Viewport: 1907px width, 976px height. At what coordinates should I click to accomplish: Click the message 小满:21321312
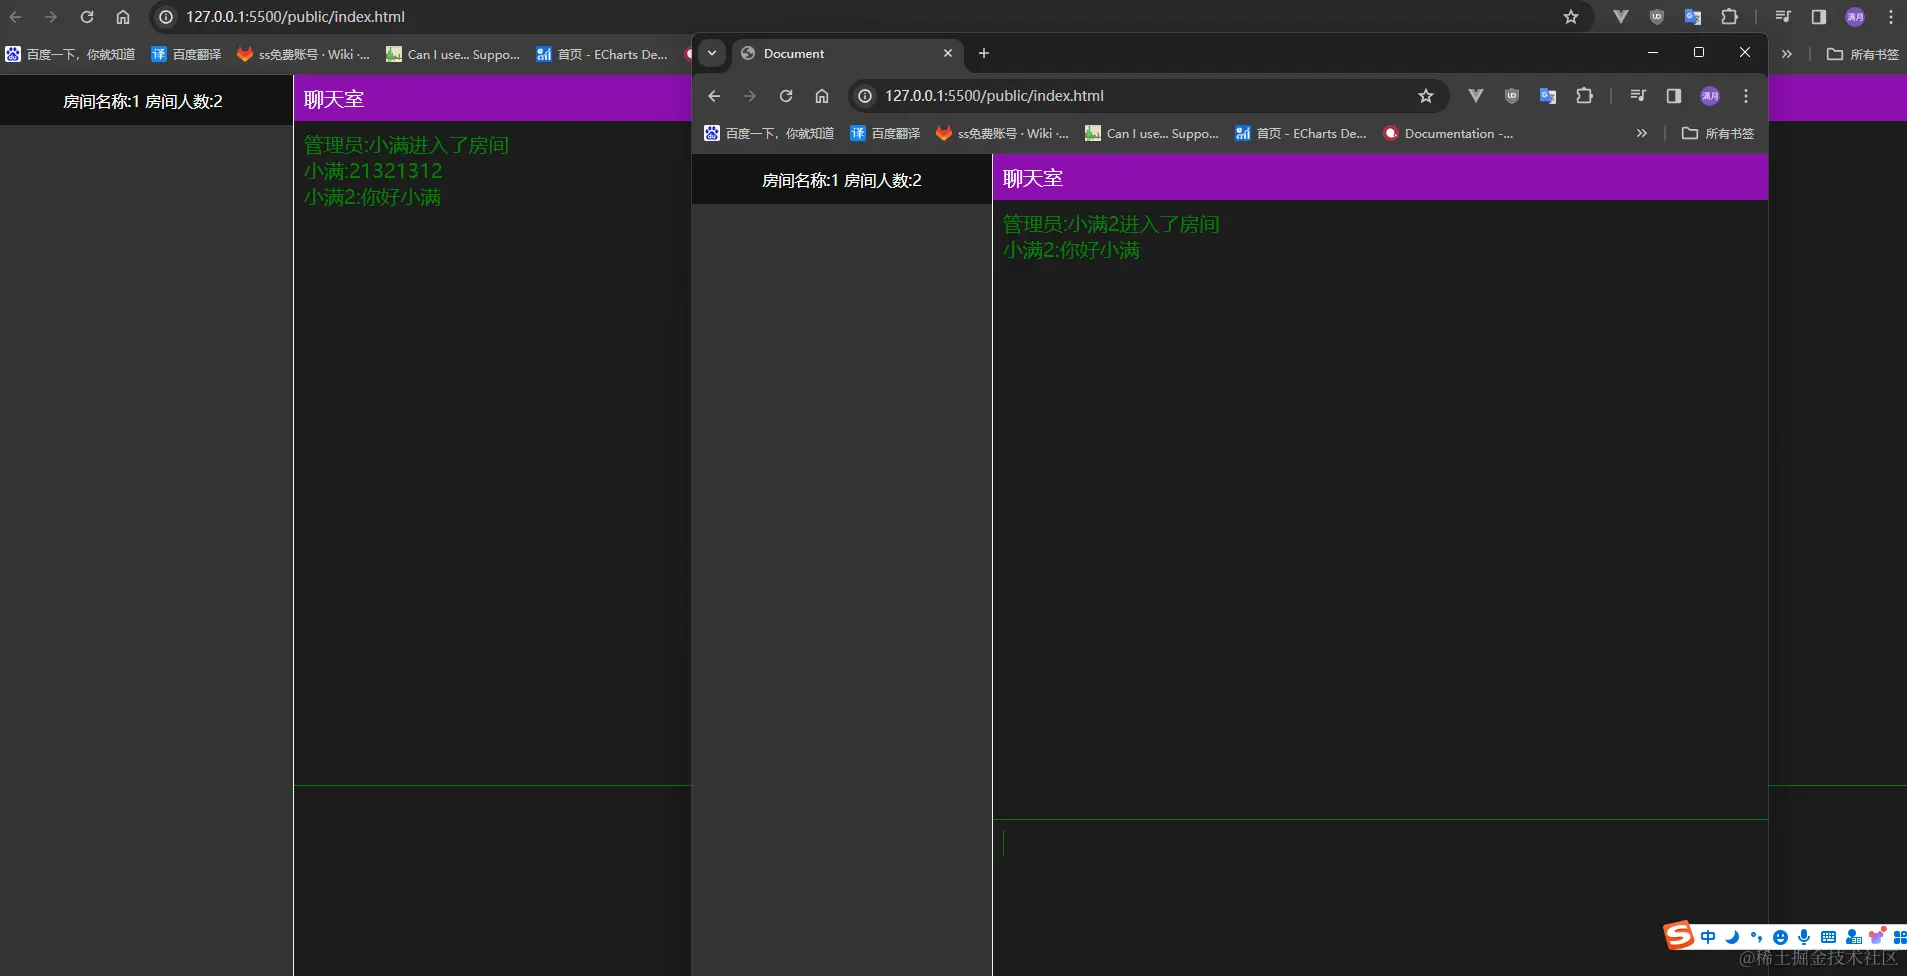coord(373,171)
